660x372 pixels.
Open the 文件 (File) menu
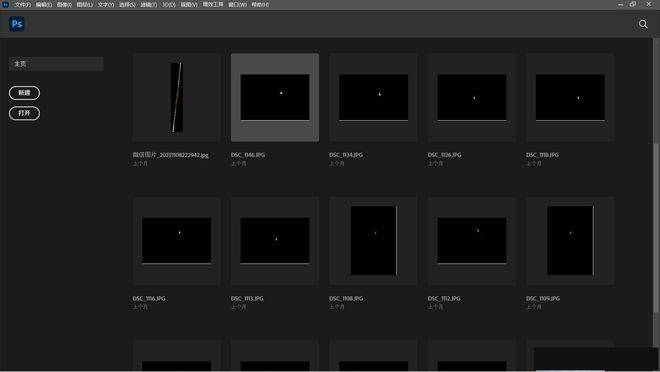pos(23,5)
